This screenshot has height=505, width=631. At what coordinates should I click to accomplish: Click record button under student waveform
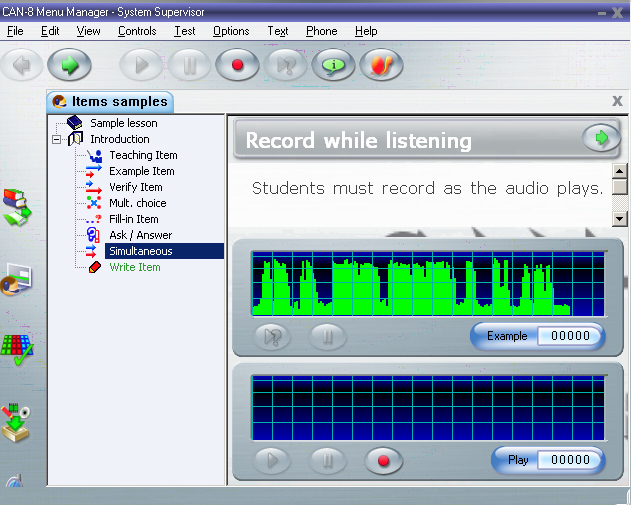pos(383,460)
